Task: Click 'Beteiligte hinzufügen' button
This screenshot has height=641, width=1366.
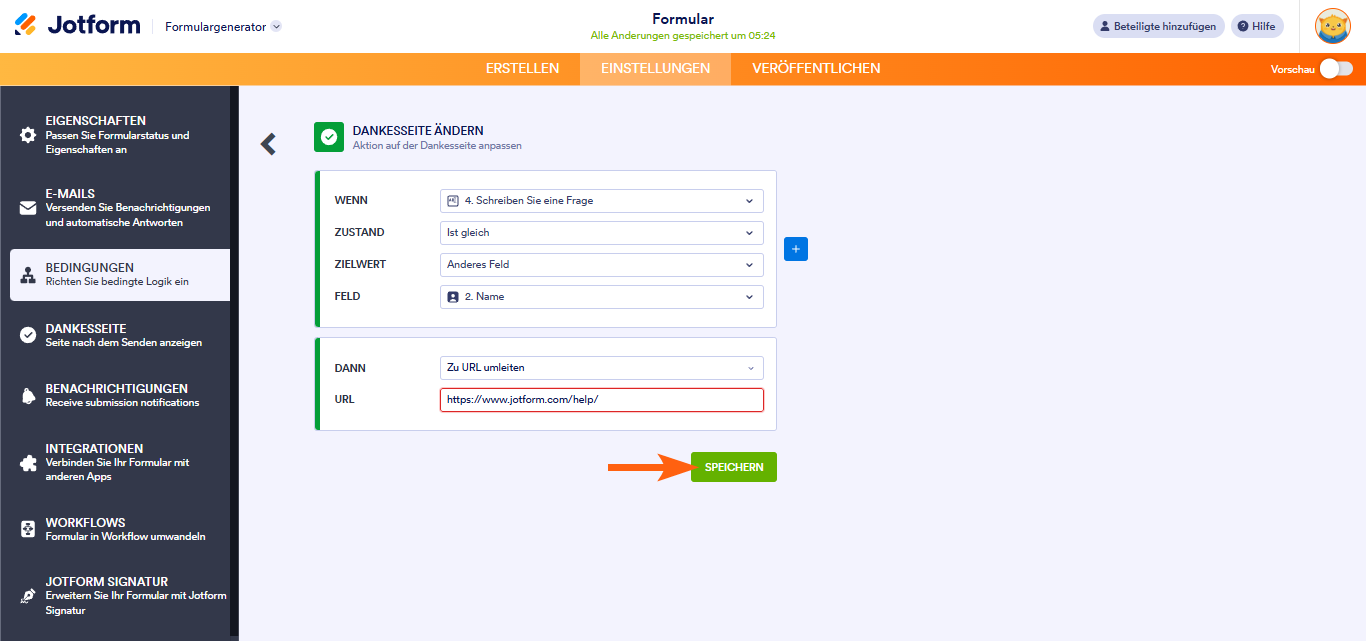Action: pos(1158,27)
